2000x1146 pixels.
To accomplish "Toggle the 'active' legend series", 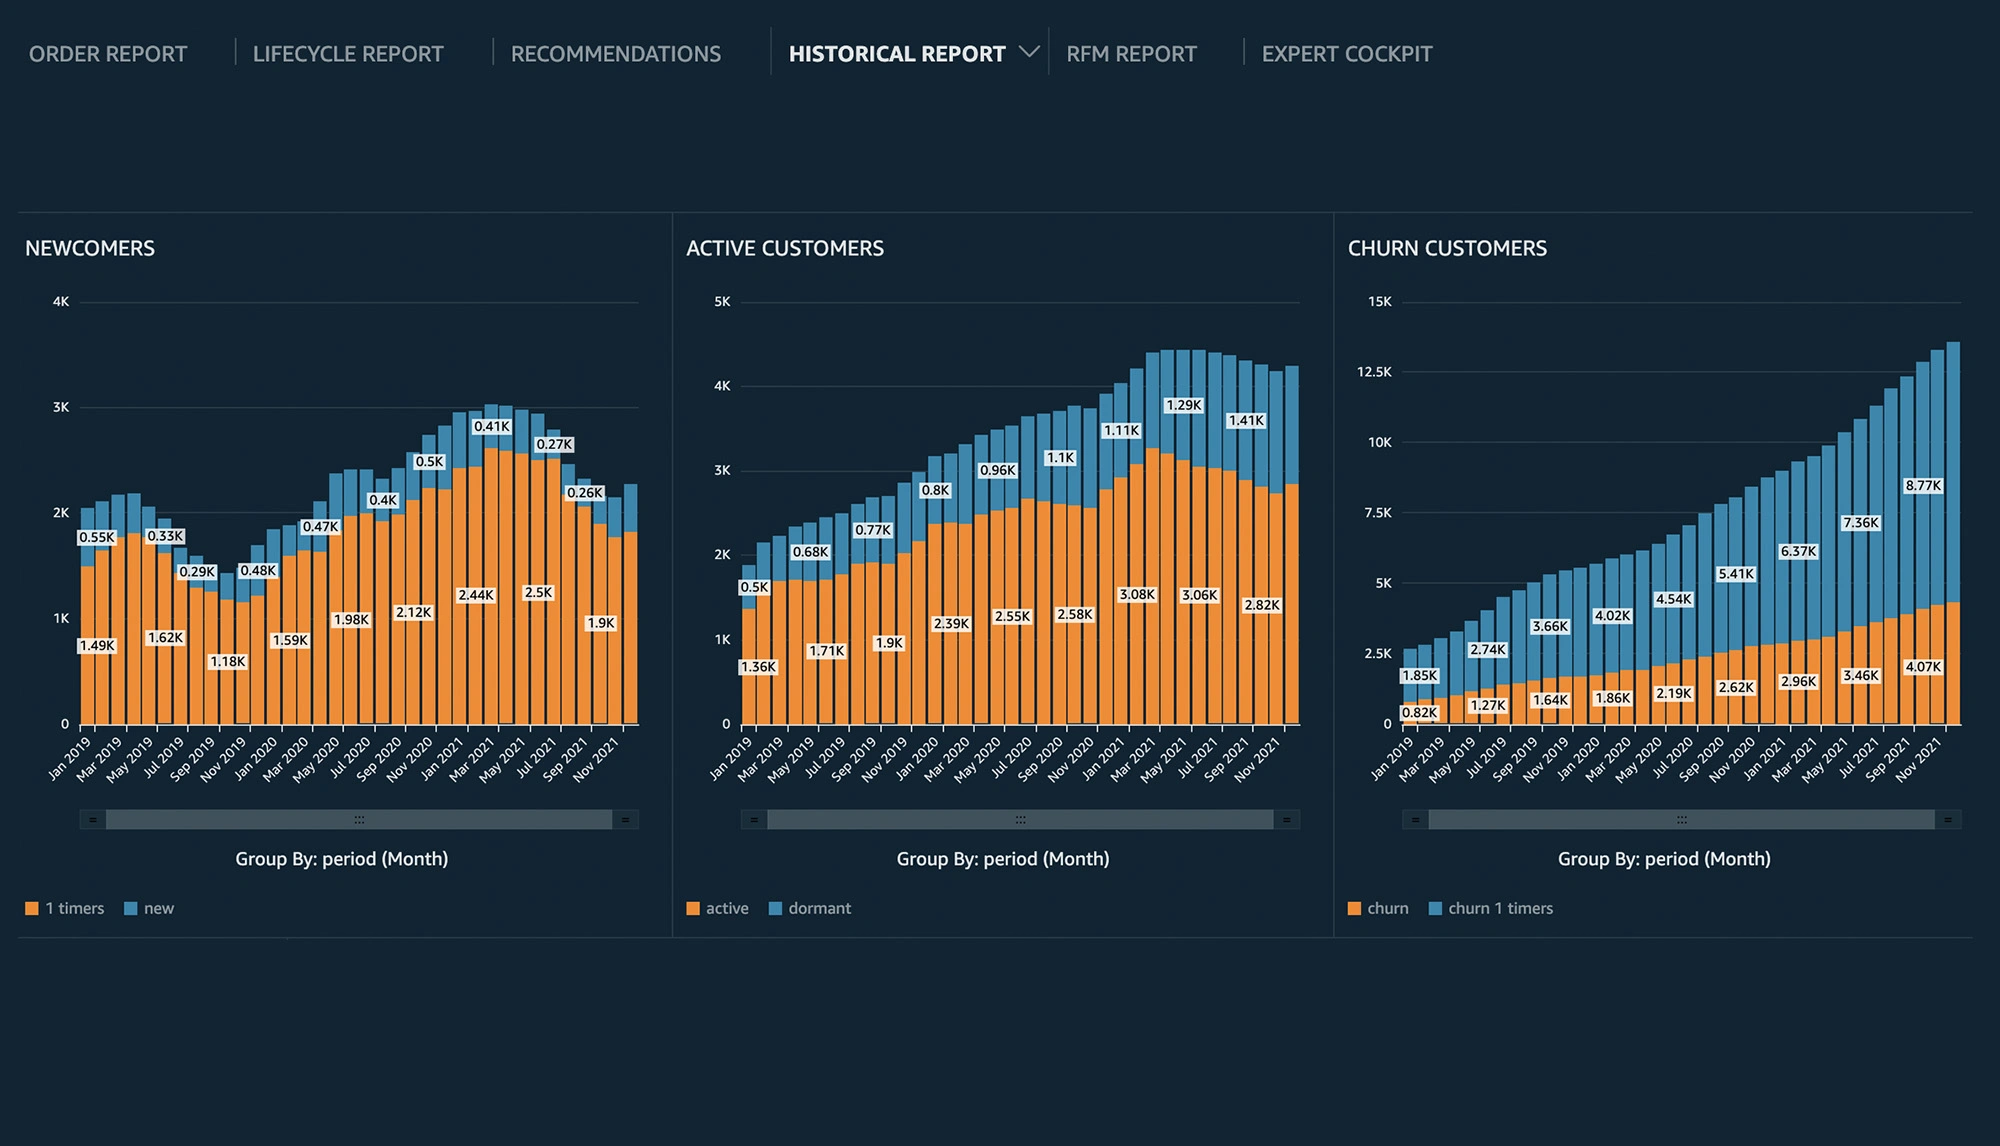I will pos(726,908).
